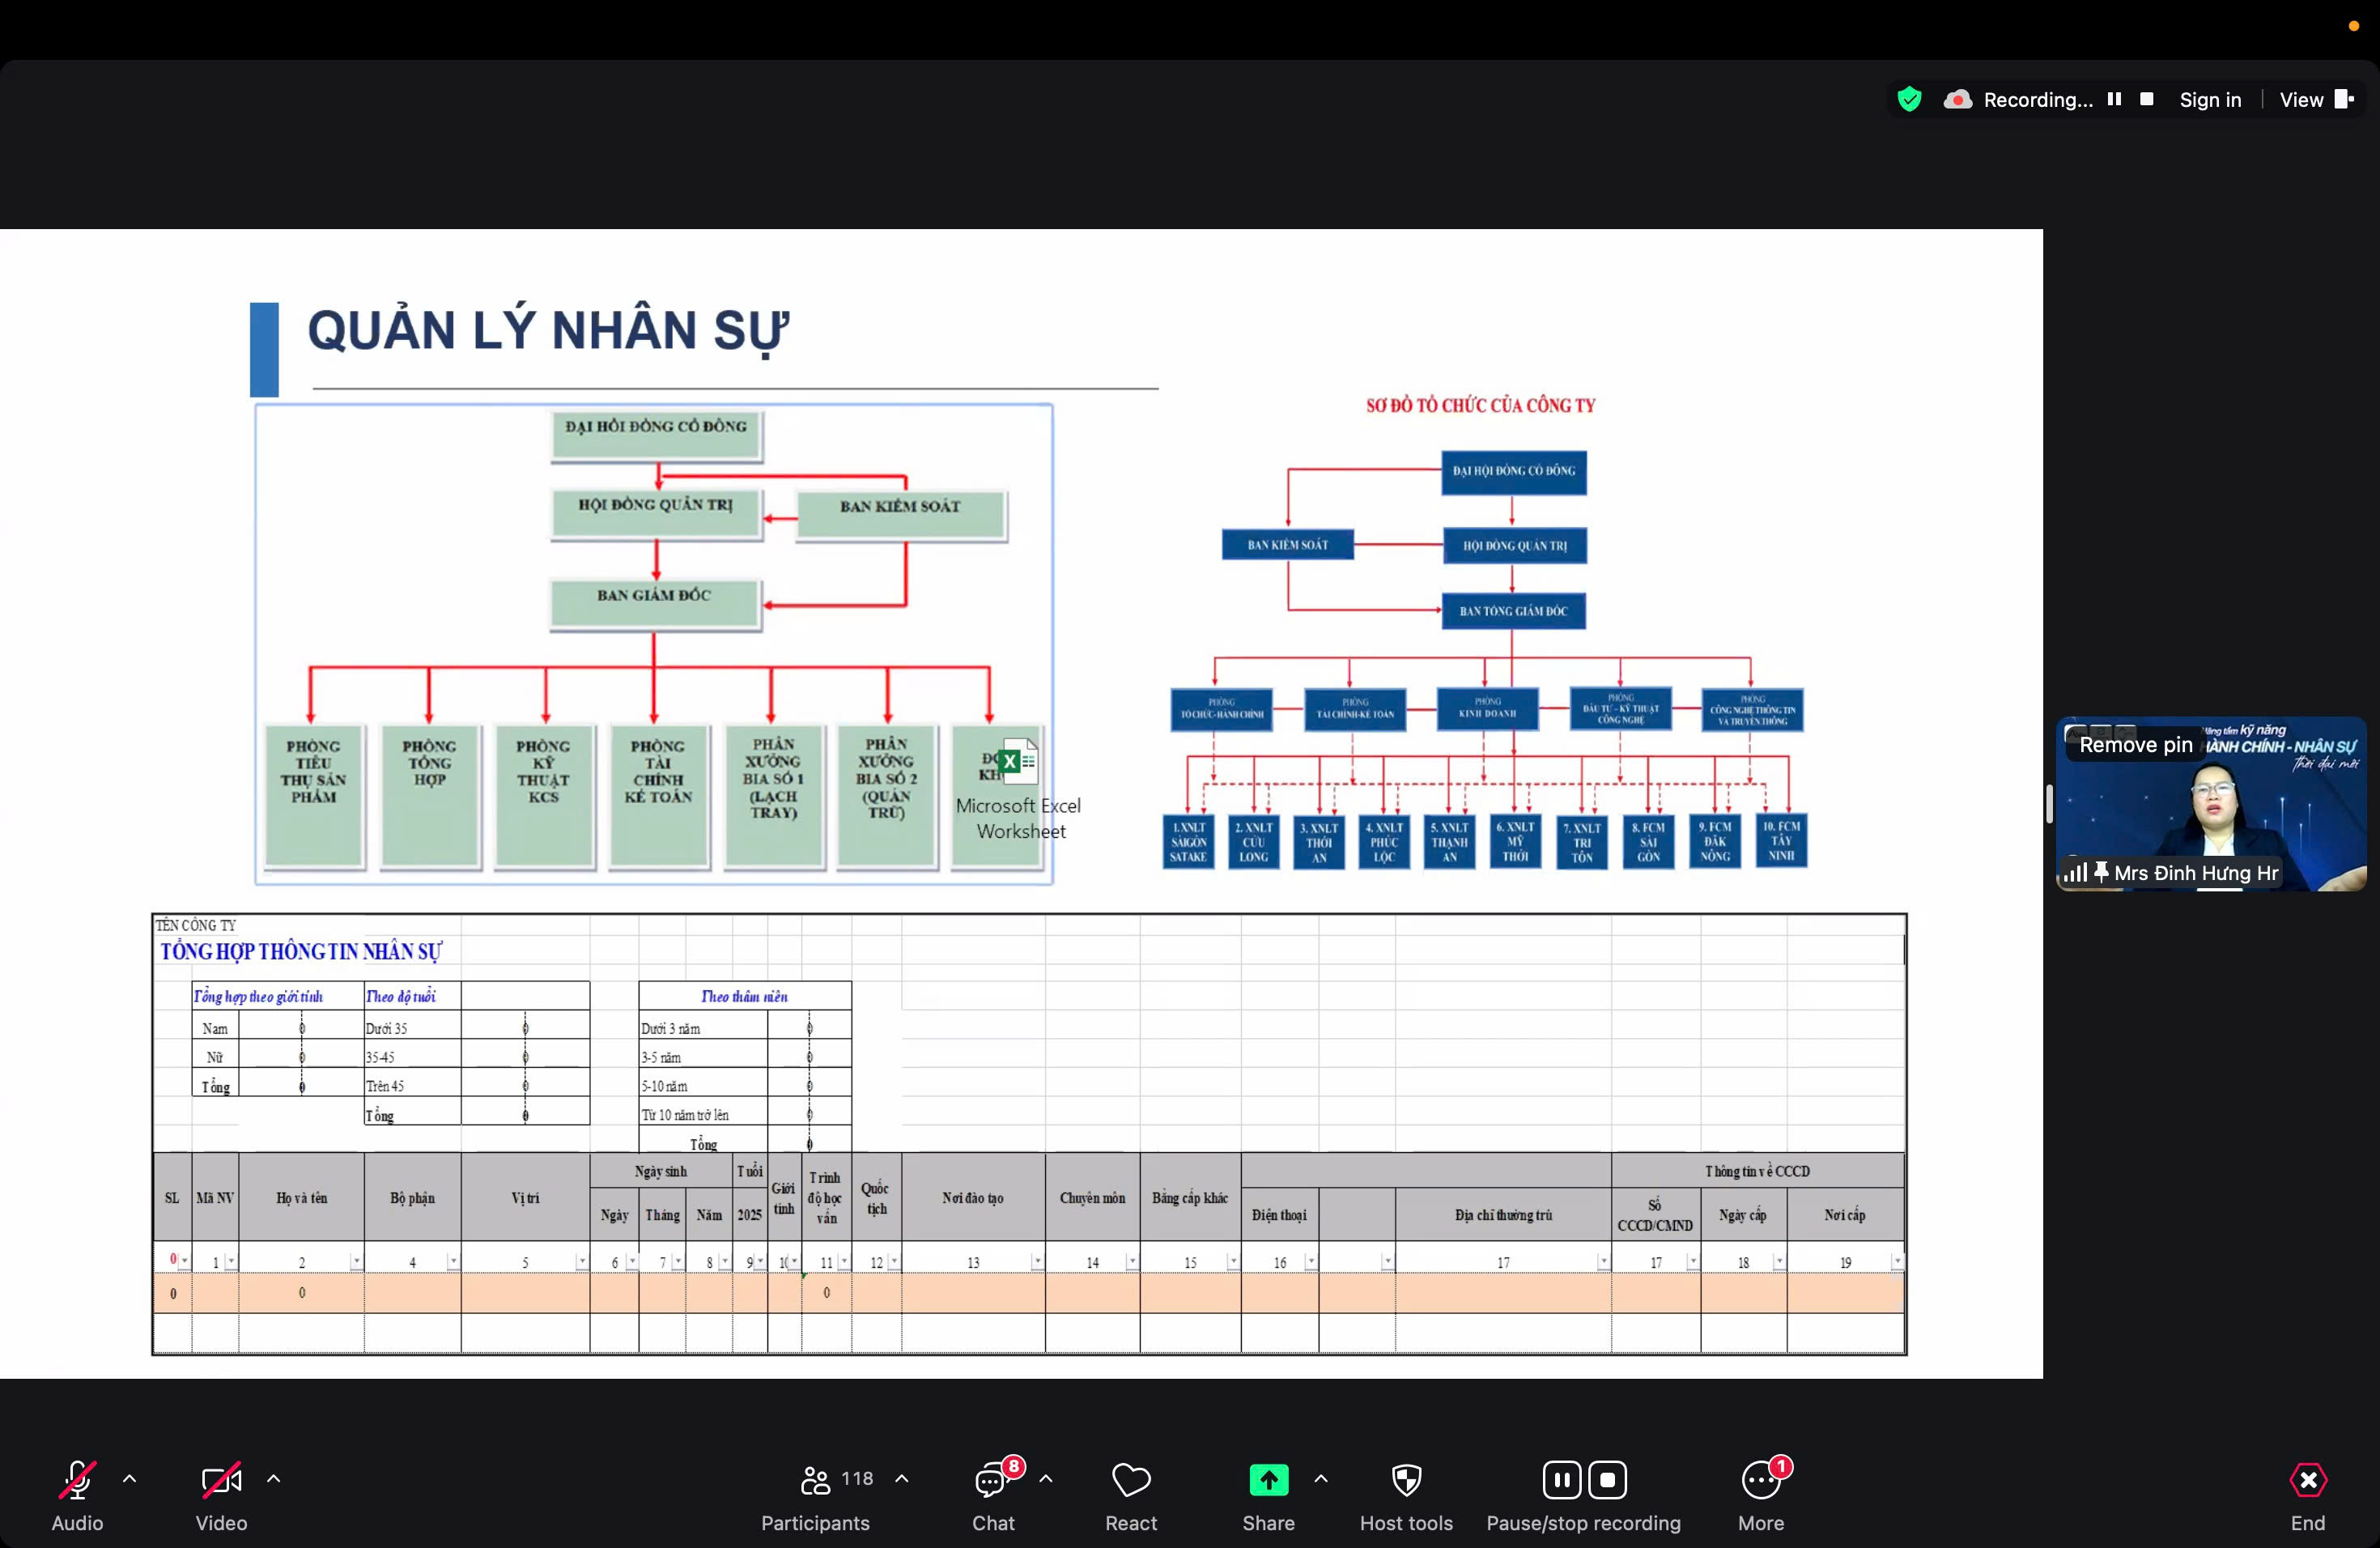The width and height of the screenshot is (2380, 1548).
Task: Expand video options chevron
Action: 274,1478
